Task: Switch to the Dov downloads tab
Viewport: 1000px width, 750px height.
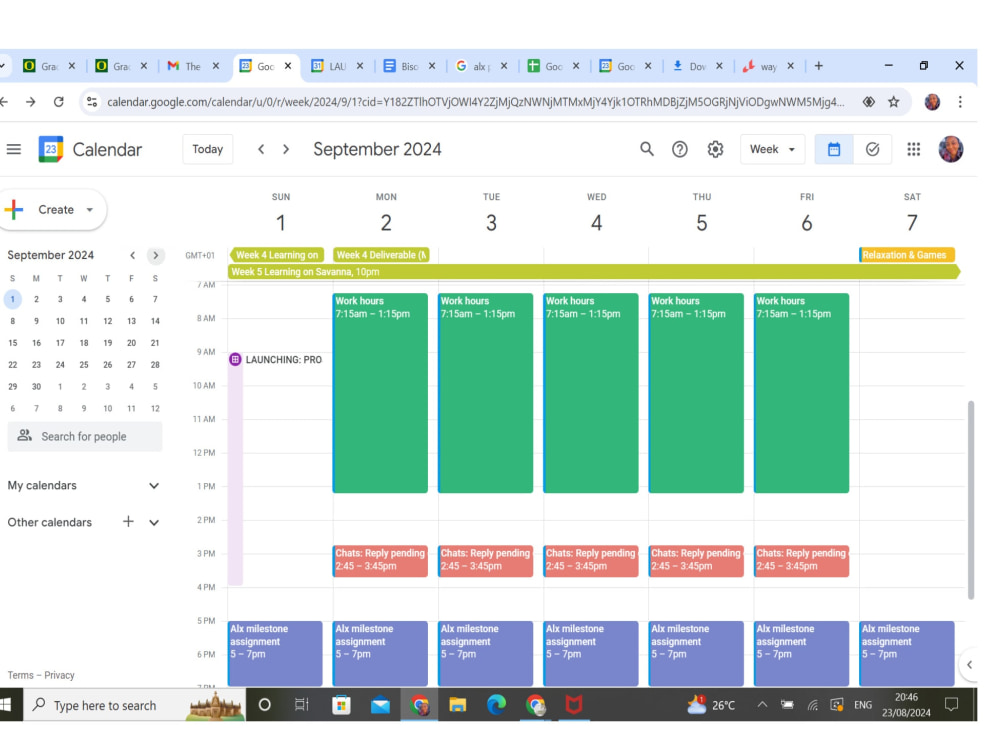Action: click(x=697, y=66)
